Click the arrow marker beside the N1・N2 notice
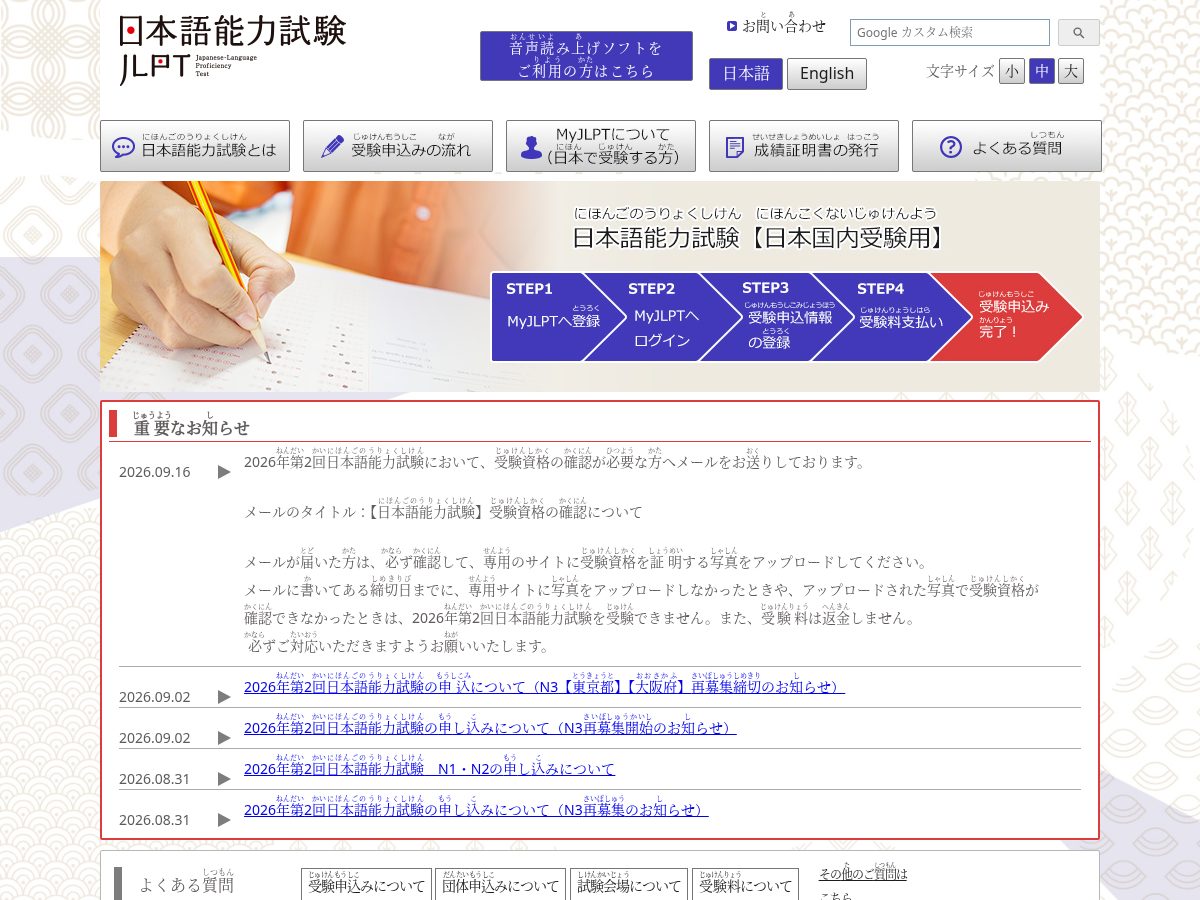The height and width of the screenshot is (900, 1200). click(x=224, y=779)
